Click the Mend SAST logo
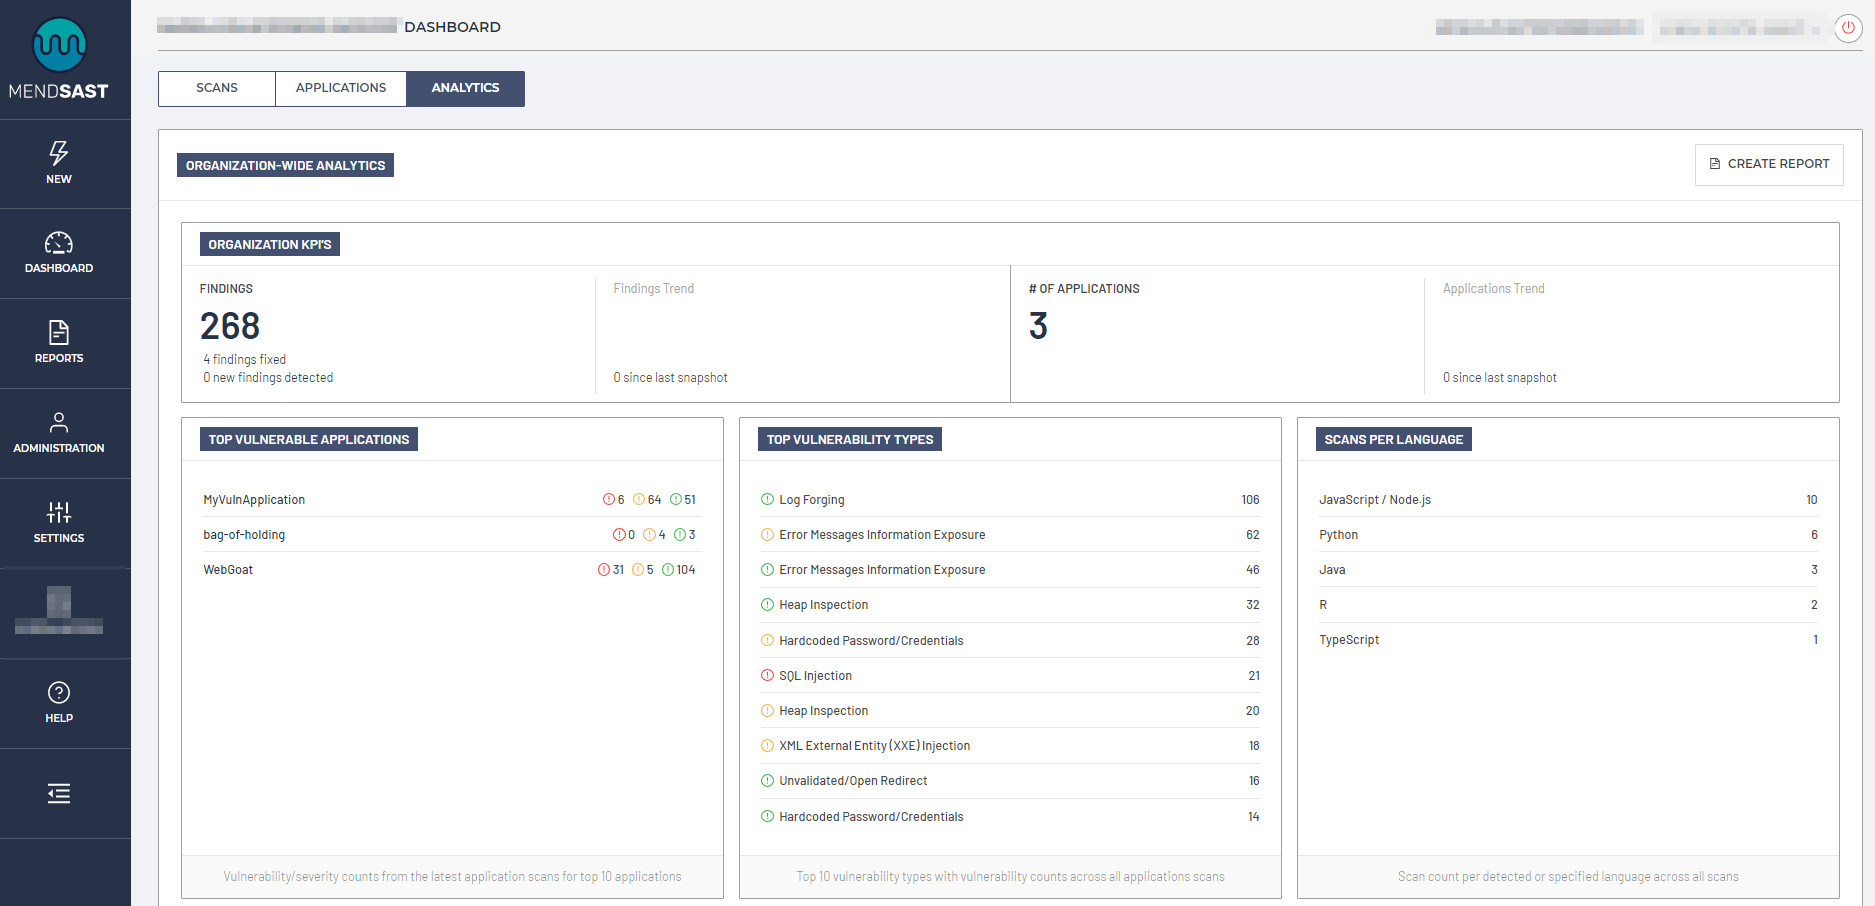This screenshot has height=906, width=1875. [x=59, y=59]
